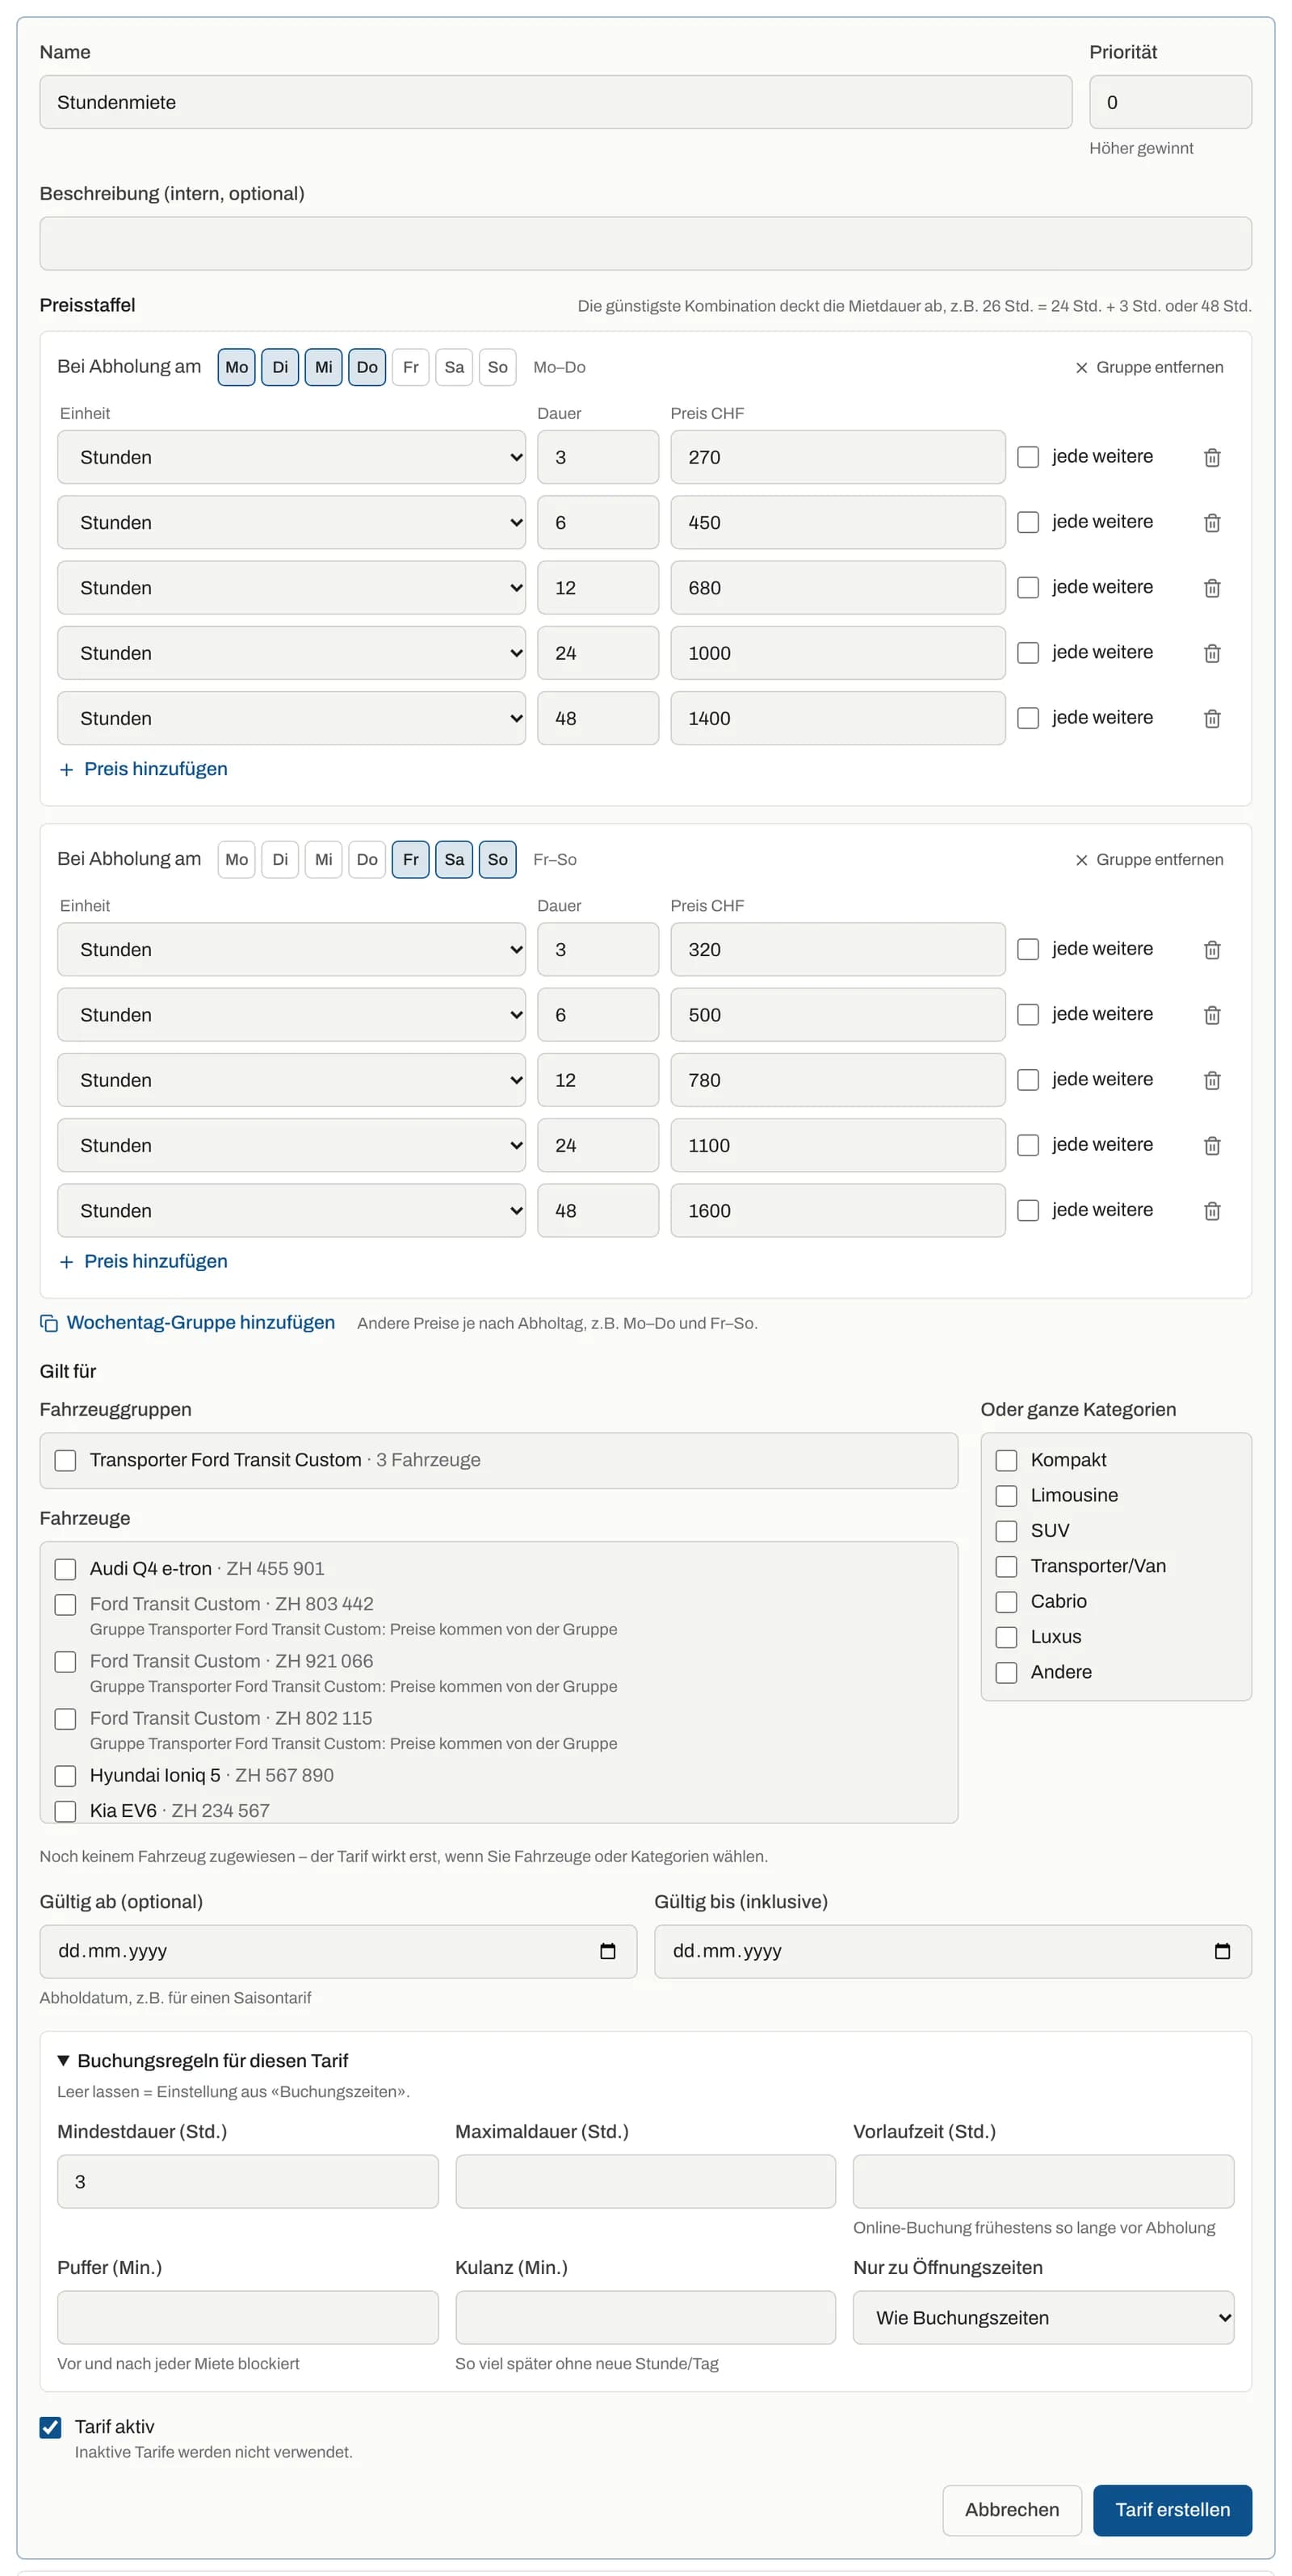1292x2576 pixels.
Task: Delete the Fr–So 6-hour 500 CHF price row
Action: point(1211,1015)
